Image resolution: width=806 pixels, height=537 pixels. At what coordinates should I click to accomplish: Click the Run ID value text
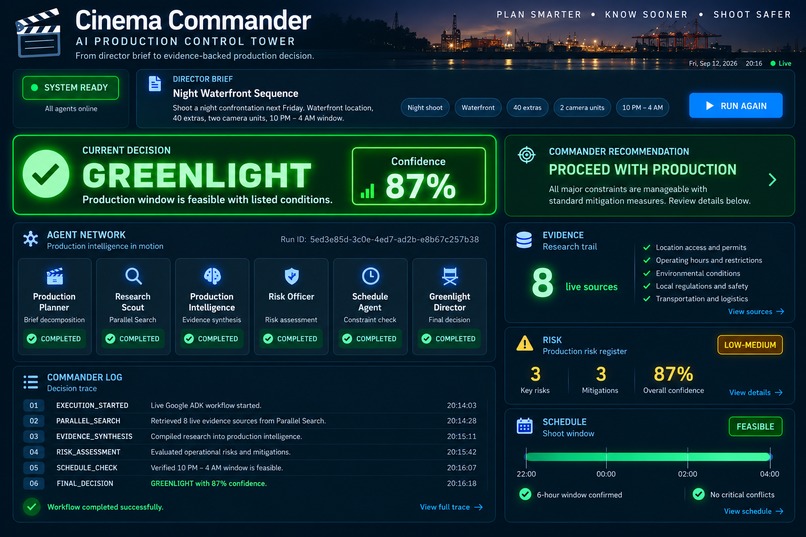click(x=394, y=239)
